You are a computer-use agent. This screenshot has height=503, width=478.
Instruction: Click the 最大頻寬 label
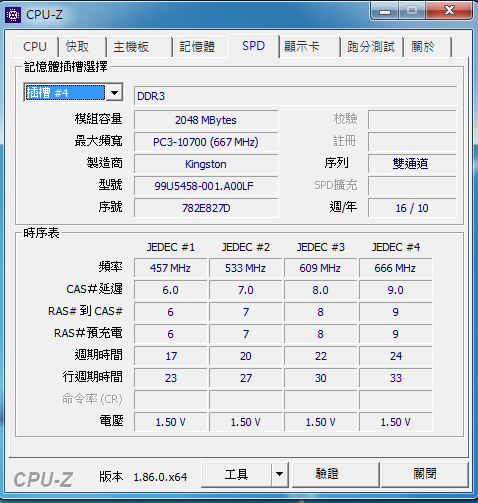point(98,141)
